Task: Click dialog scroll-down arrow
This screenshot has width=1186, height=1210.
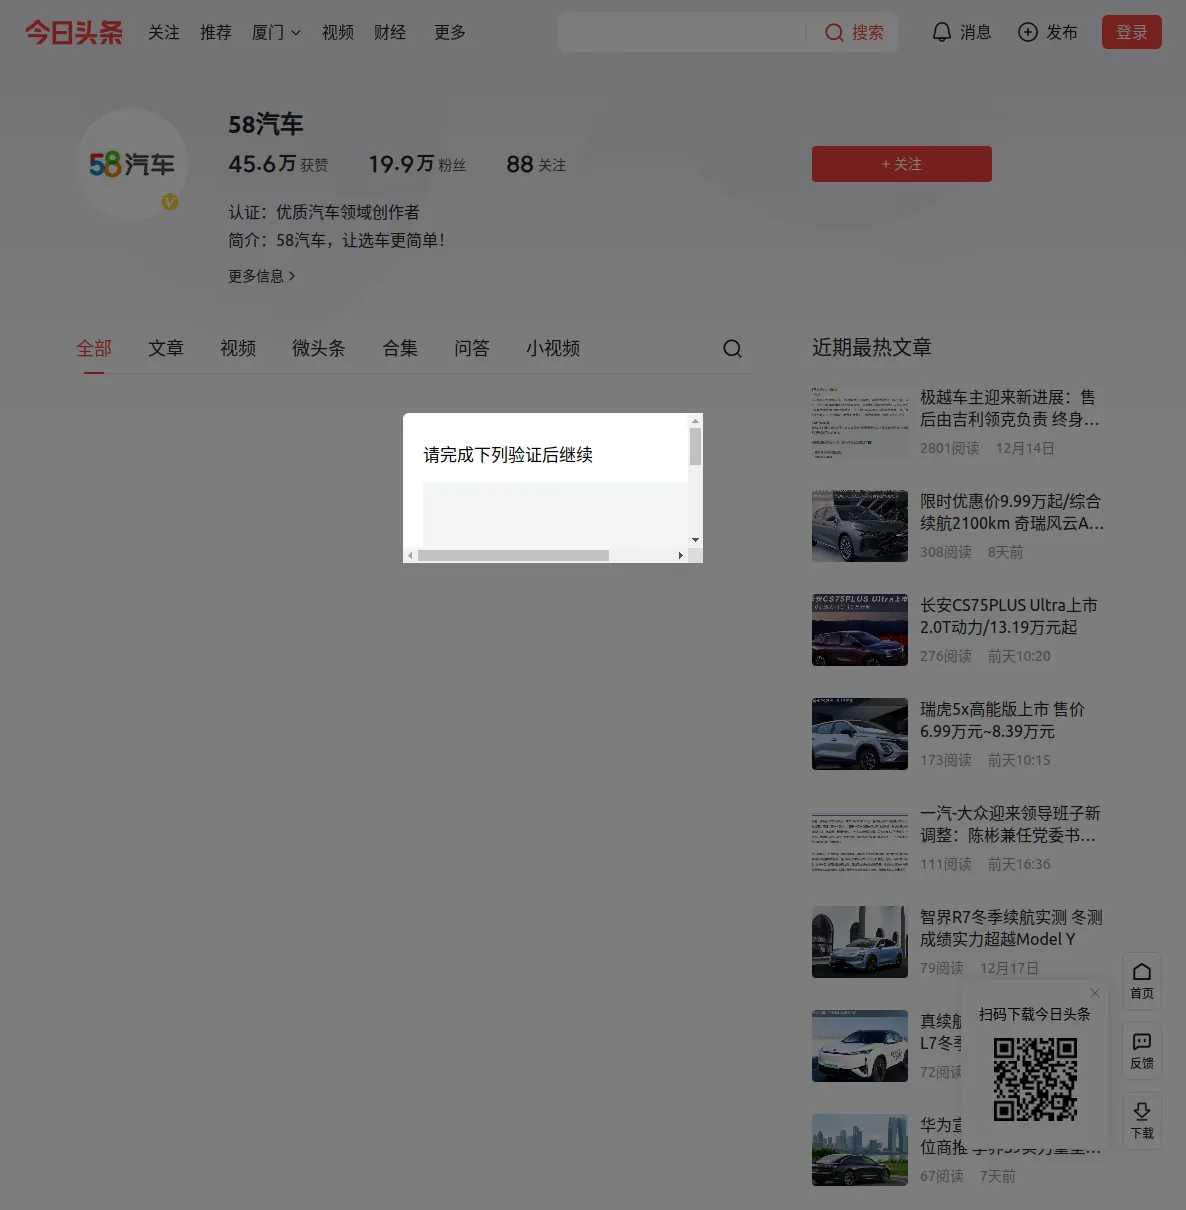Action: click(695, 540)
